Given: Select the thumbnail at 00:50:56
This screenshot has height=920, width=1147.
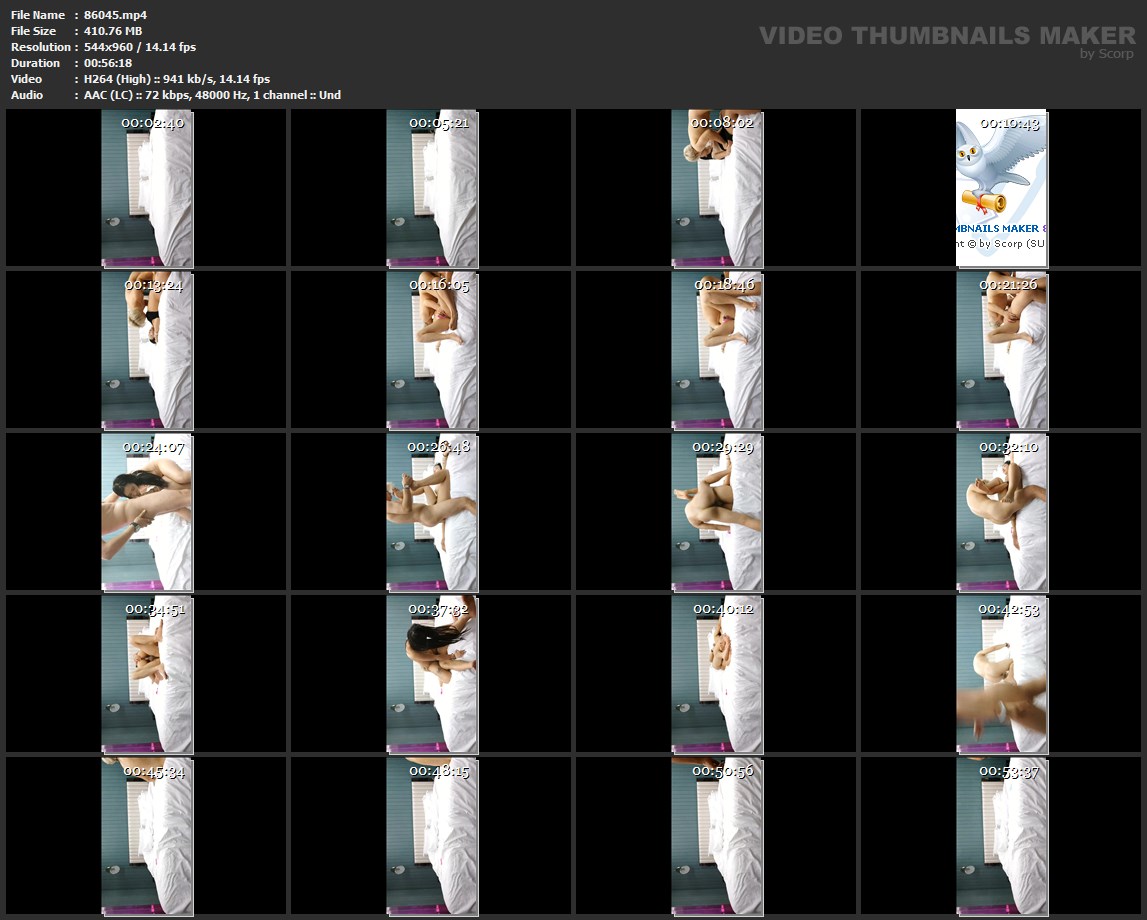Looking at the screenshot, I should (x=717, y=838).
